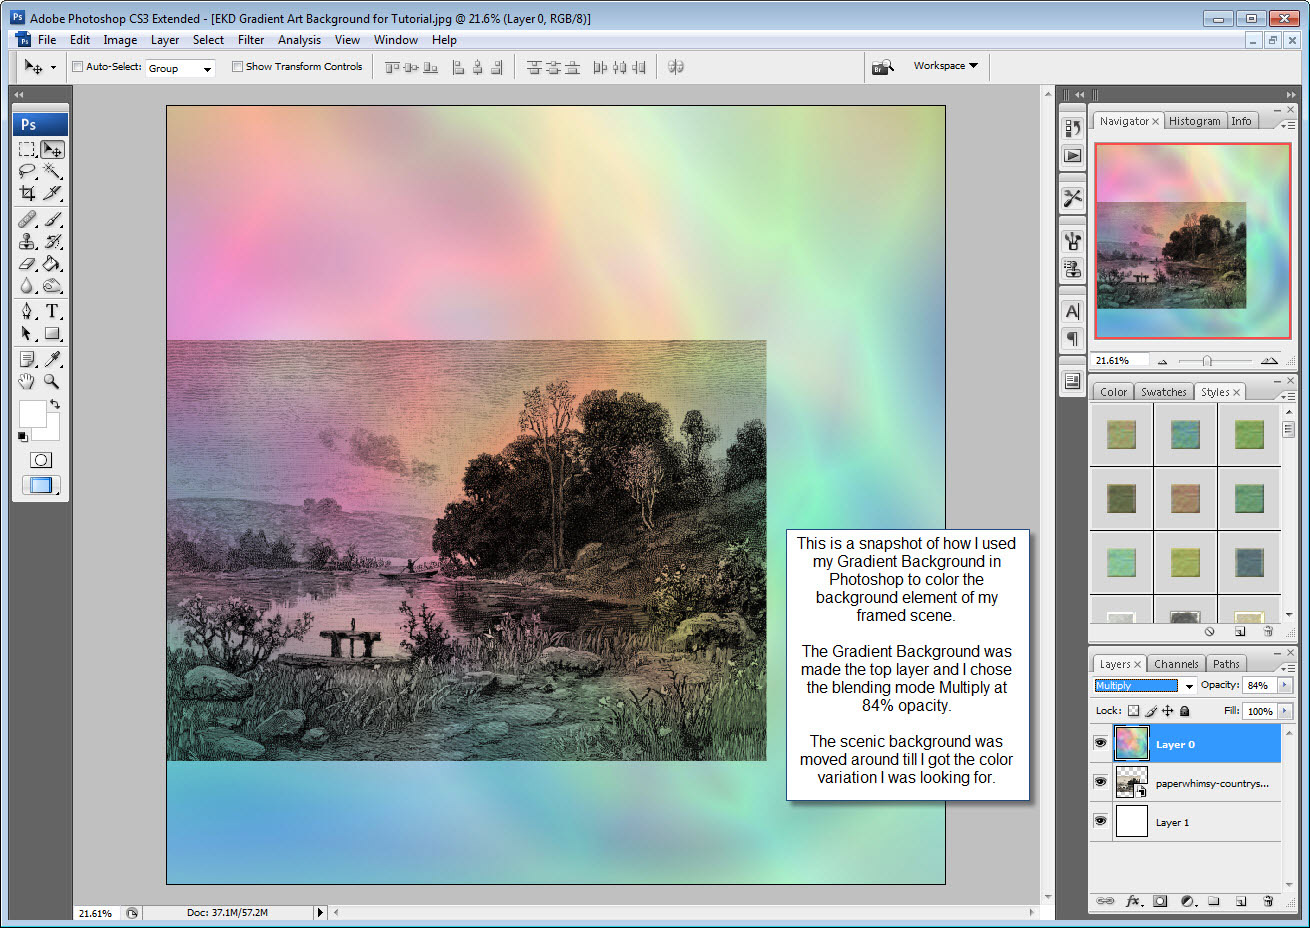Open the Filter menu
The width and height of the screenshot is (1310, 928).
click(x=250, y=40)
